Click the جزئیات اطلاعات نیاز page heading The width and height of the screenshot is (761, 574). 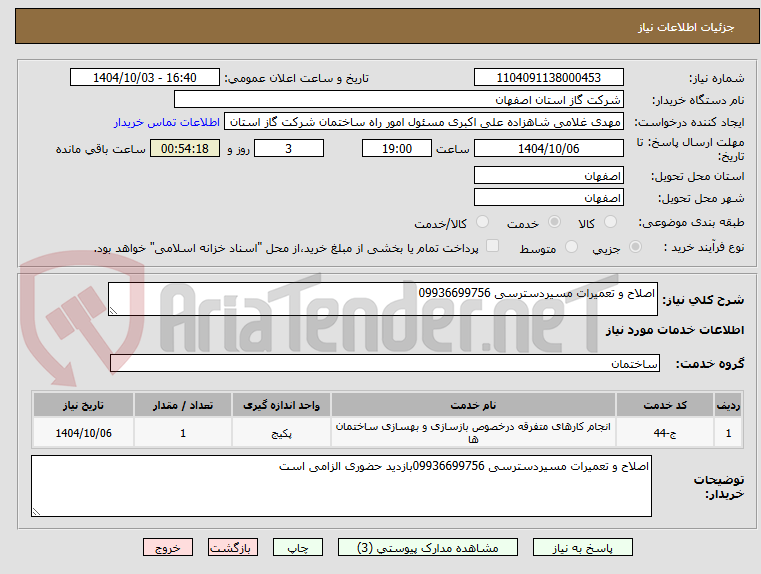click(686, 27)
